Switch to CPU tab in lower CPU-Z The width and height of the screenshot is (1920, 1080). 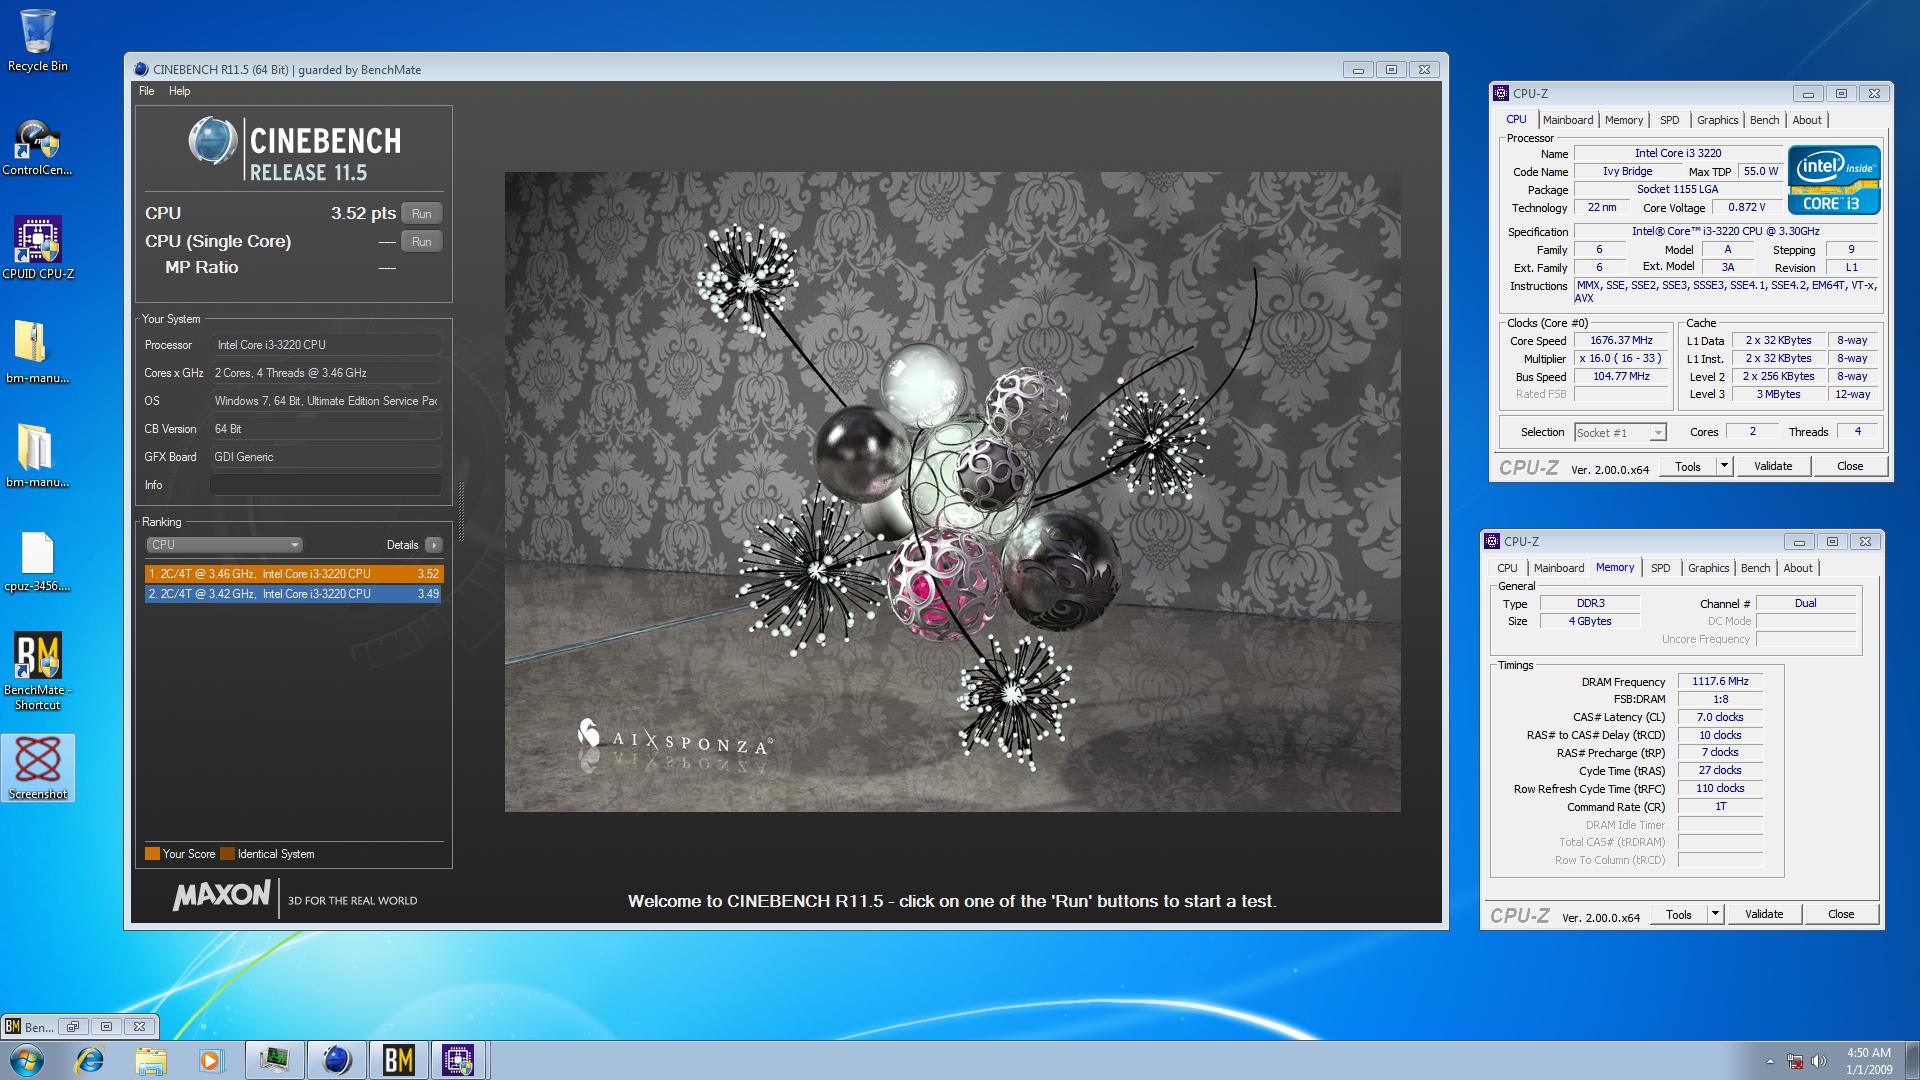click(1507, 568)
